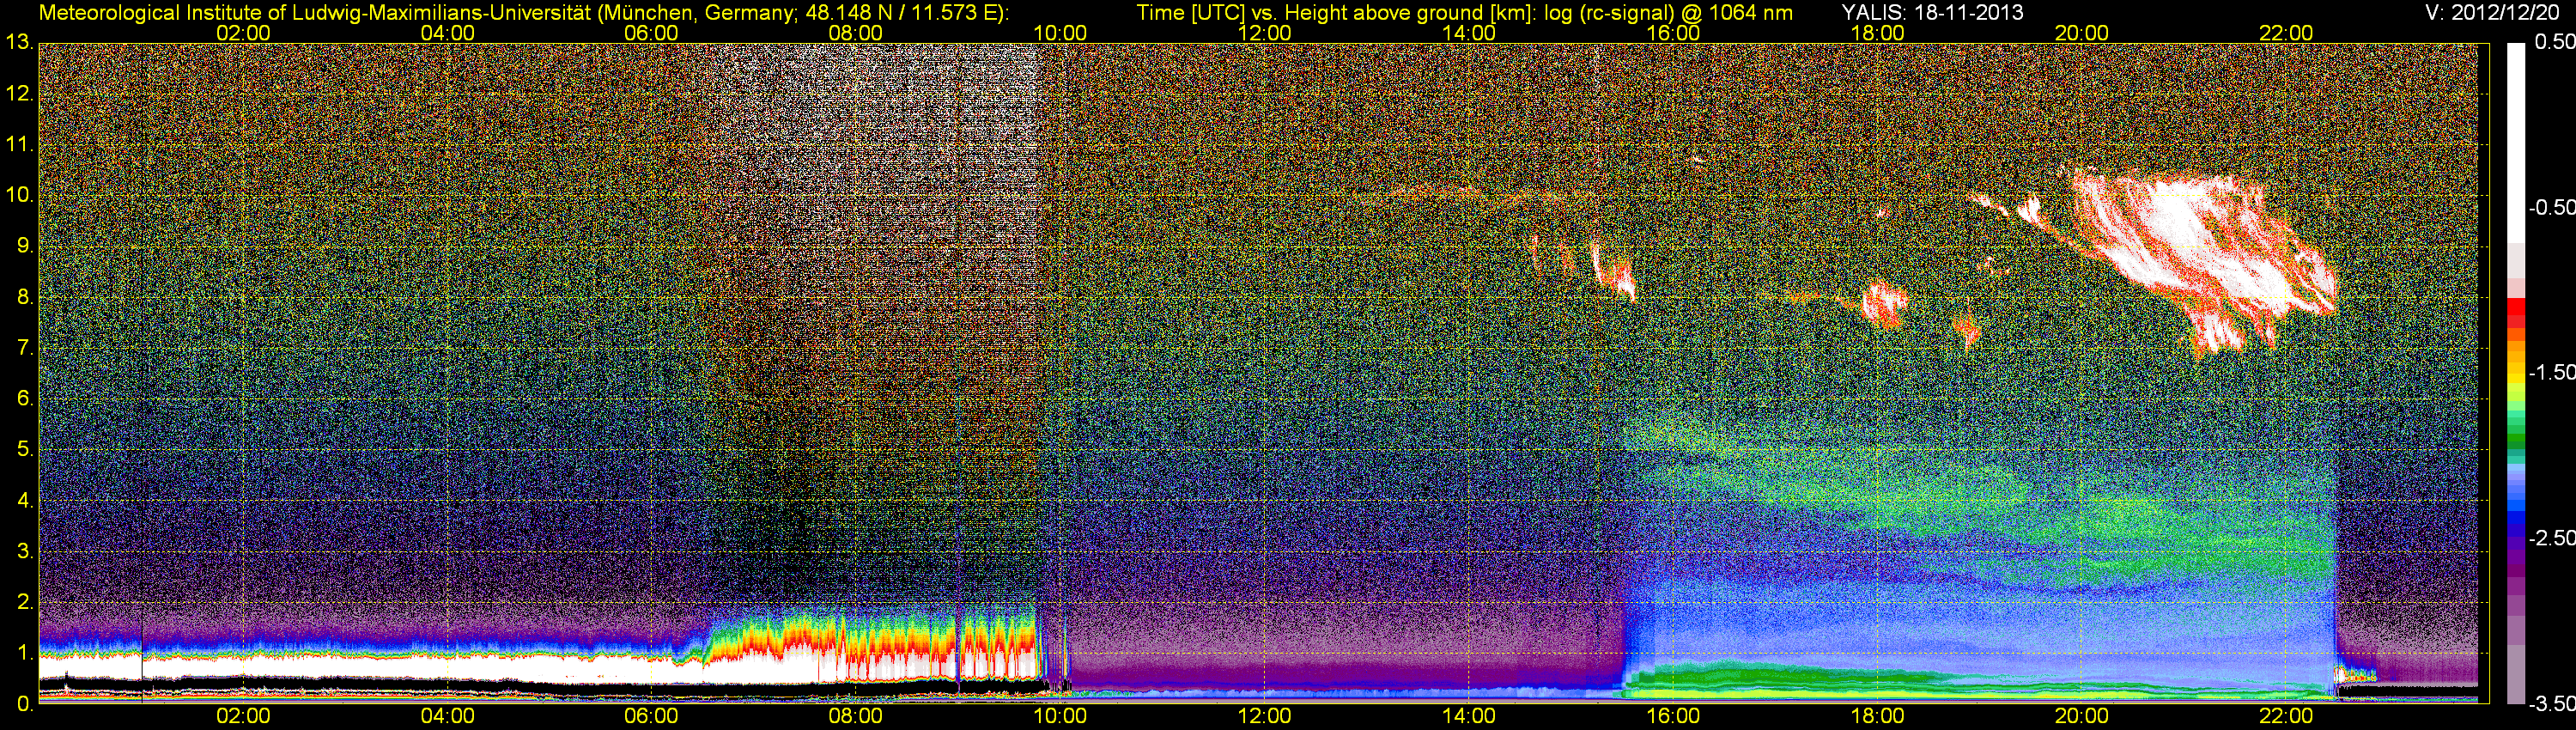Click the Meteorological Institute Ludwig-Maximilians-Universität title text

point(523,13)
